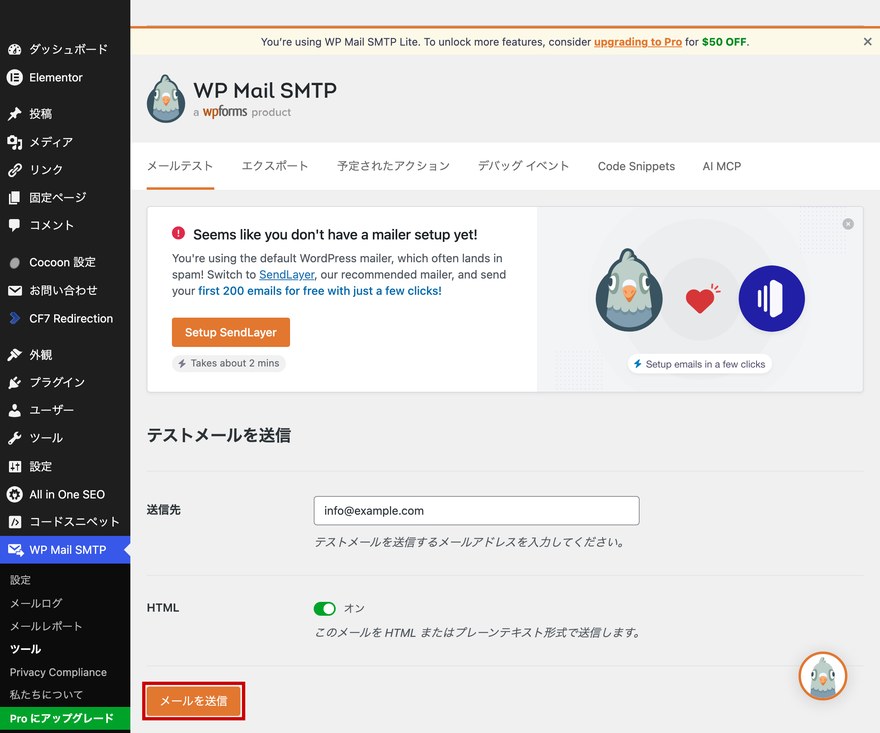Open ツール in the WP Mail SMTP submenu
This screenshot has width=880, height=733.
(x=25, y=649)
